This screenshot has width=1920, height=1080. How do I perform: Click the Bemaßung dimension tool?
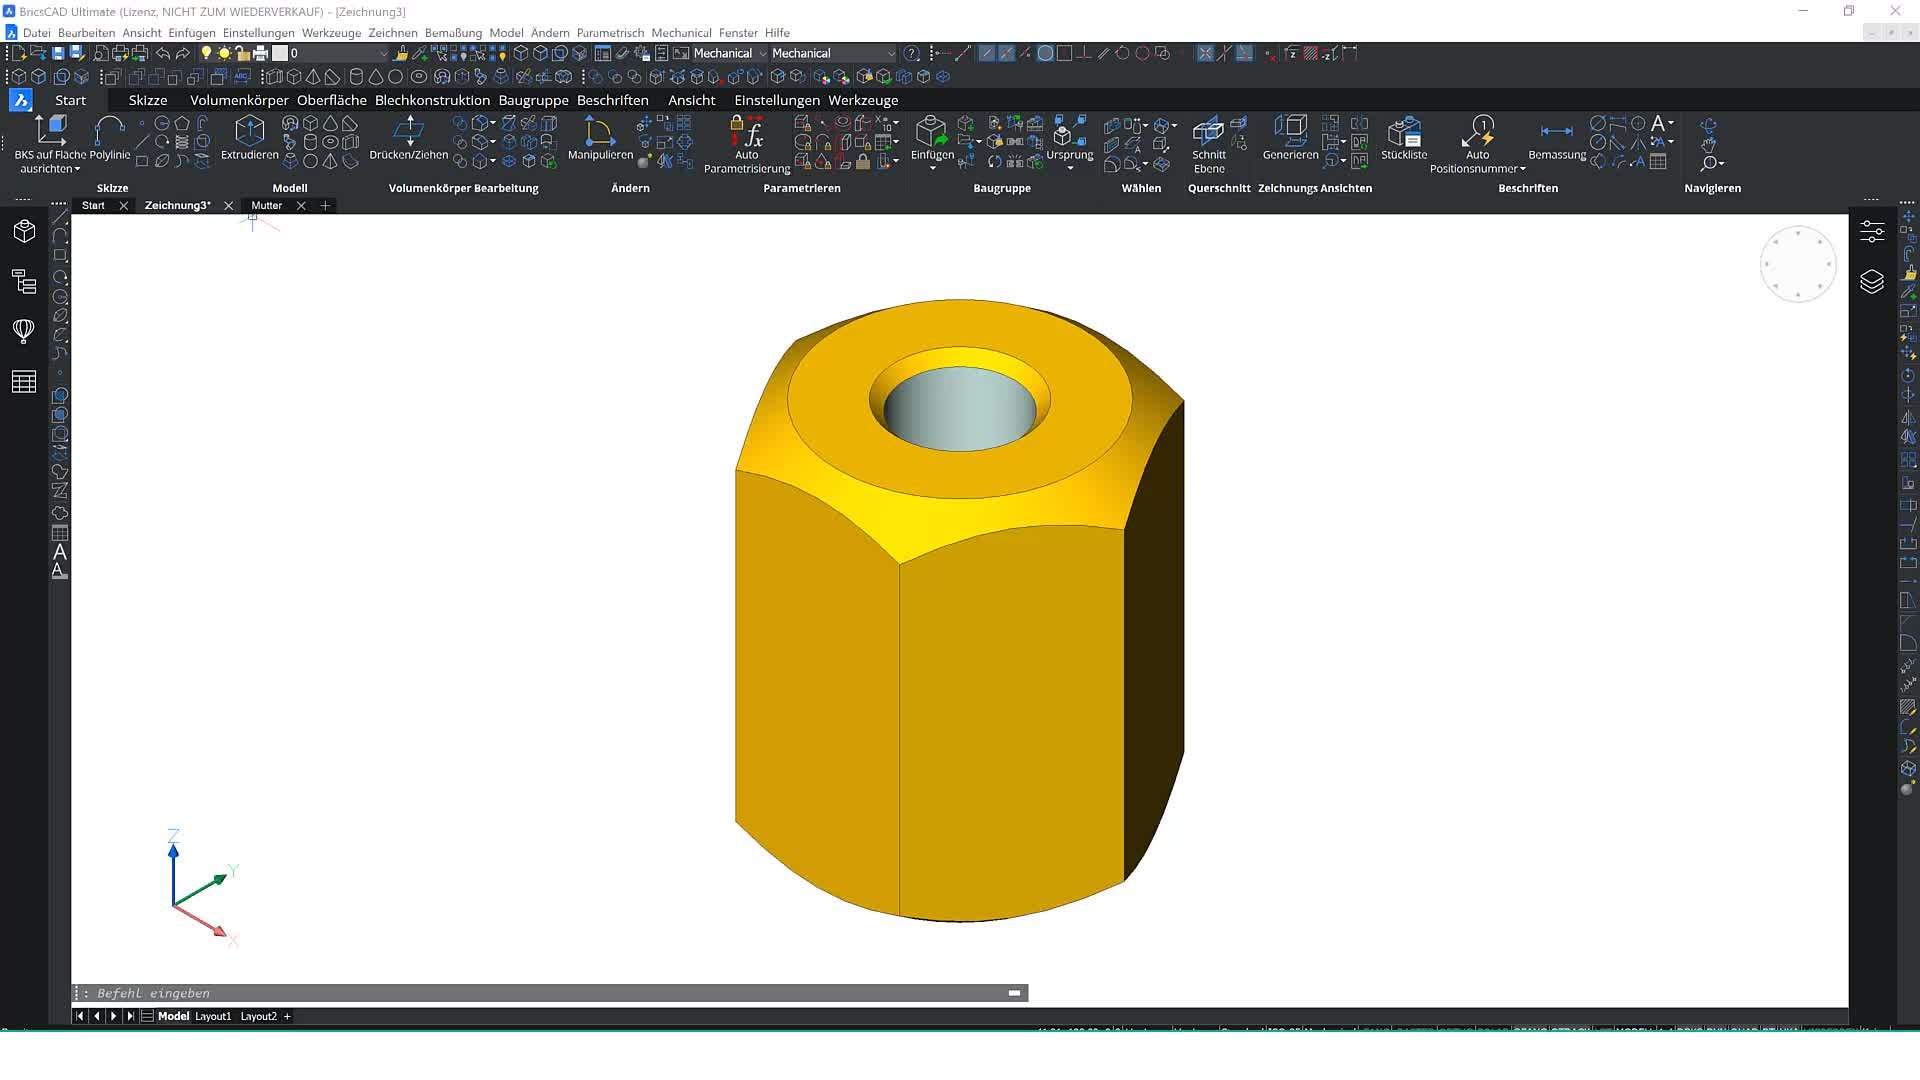tap(1556, 131)
